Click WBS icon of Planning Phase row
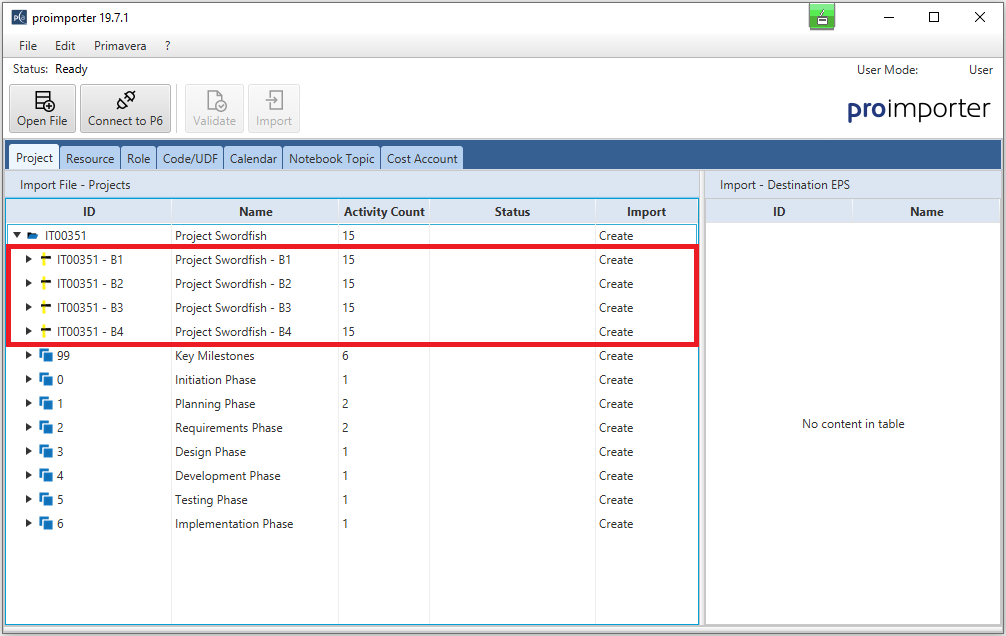 (x=46, y=403)
